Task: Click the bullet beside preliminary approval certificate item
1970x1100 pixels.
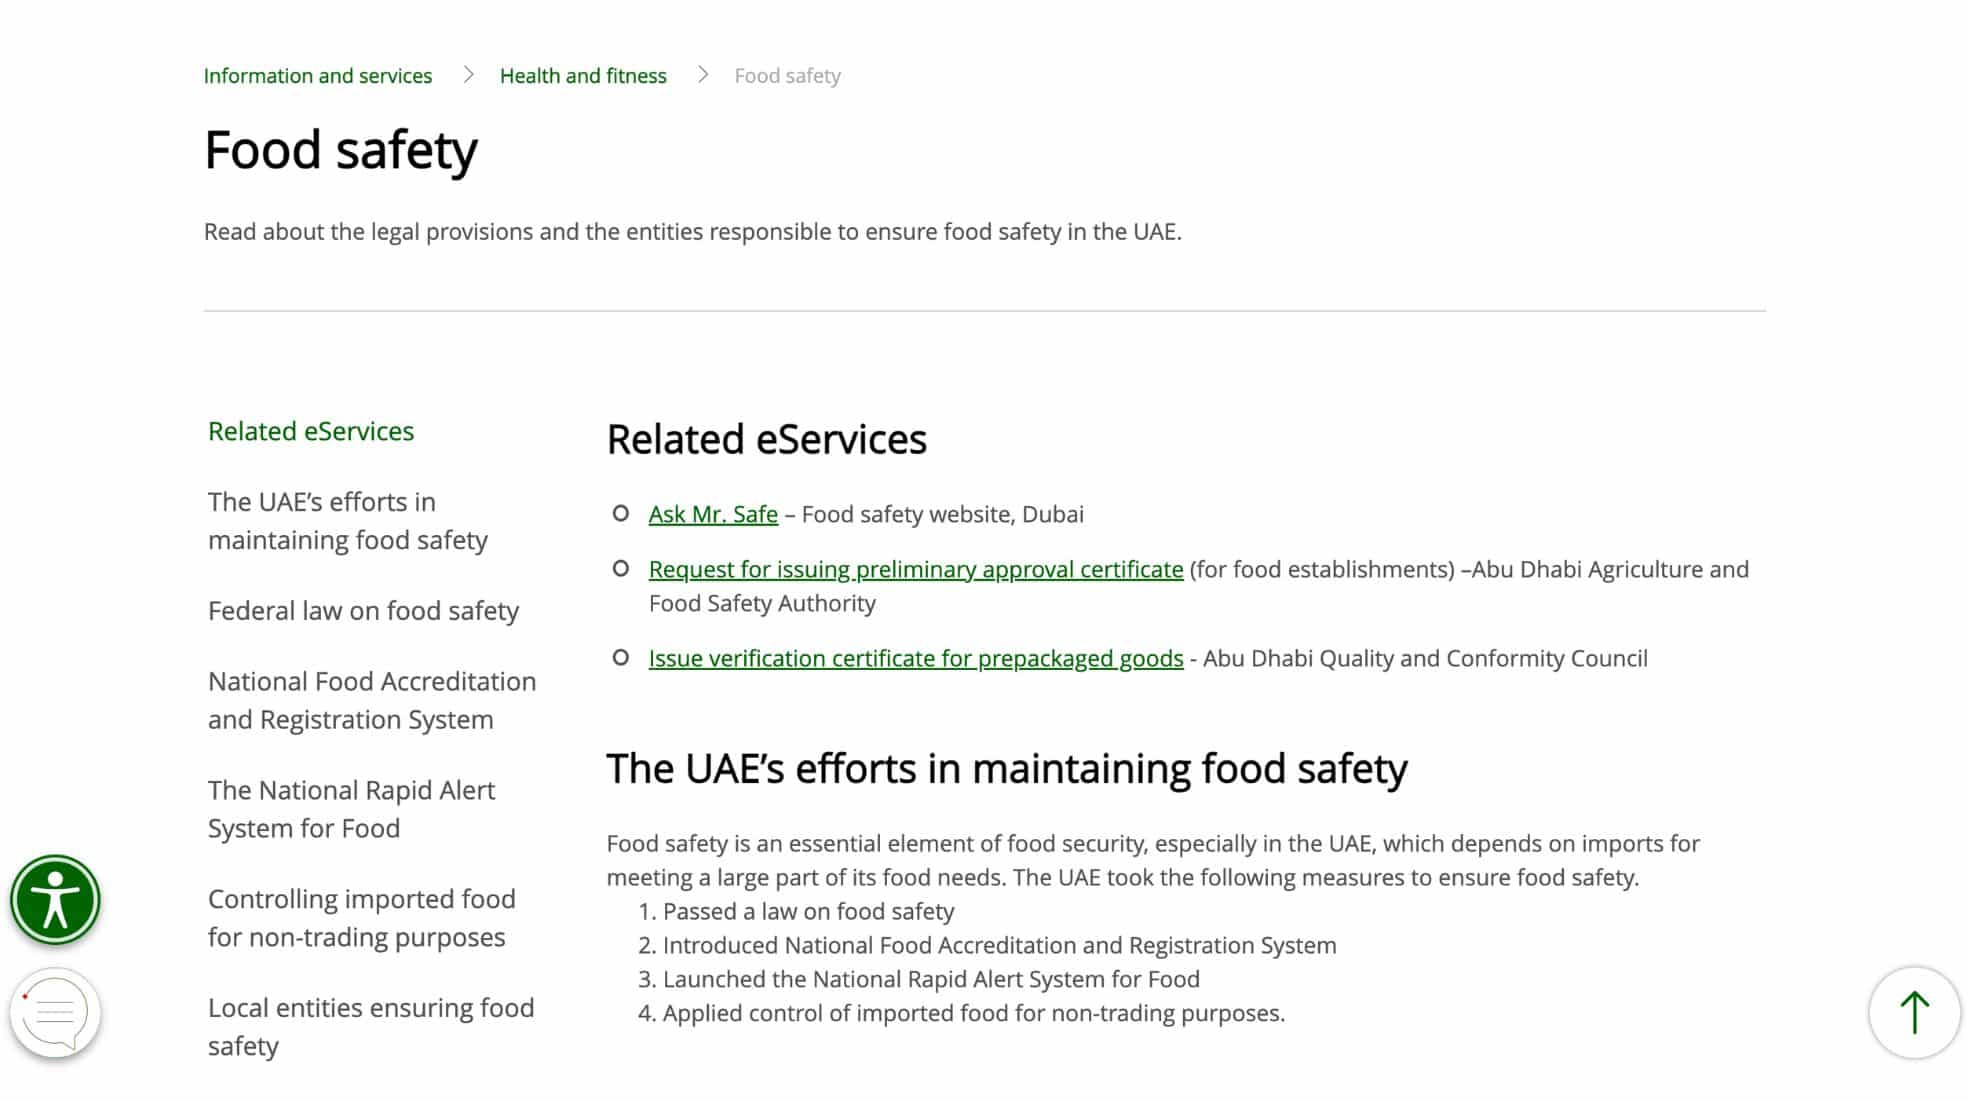Action: [620, 568]
